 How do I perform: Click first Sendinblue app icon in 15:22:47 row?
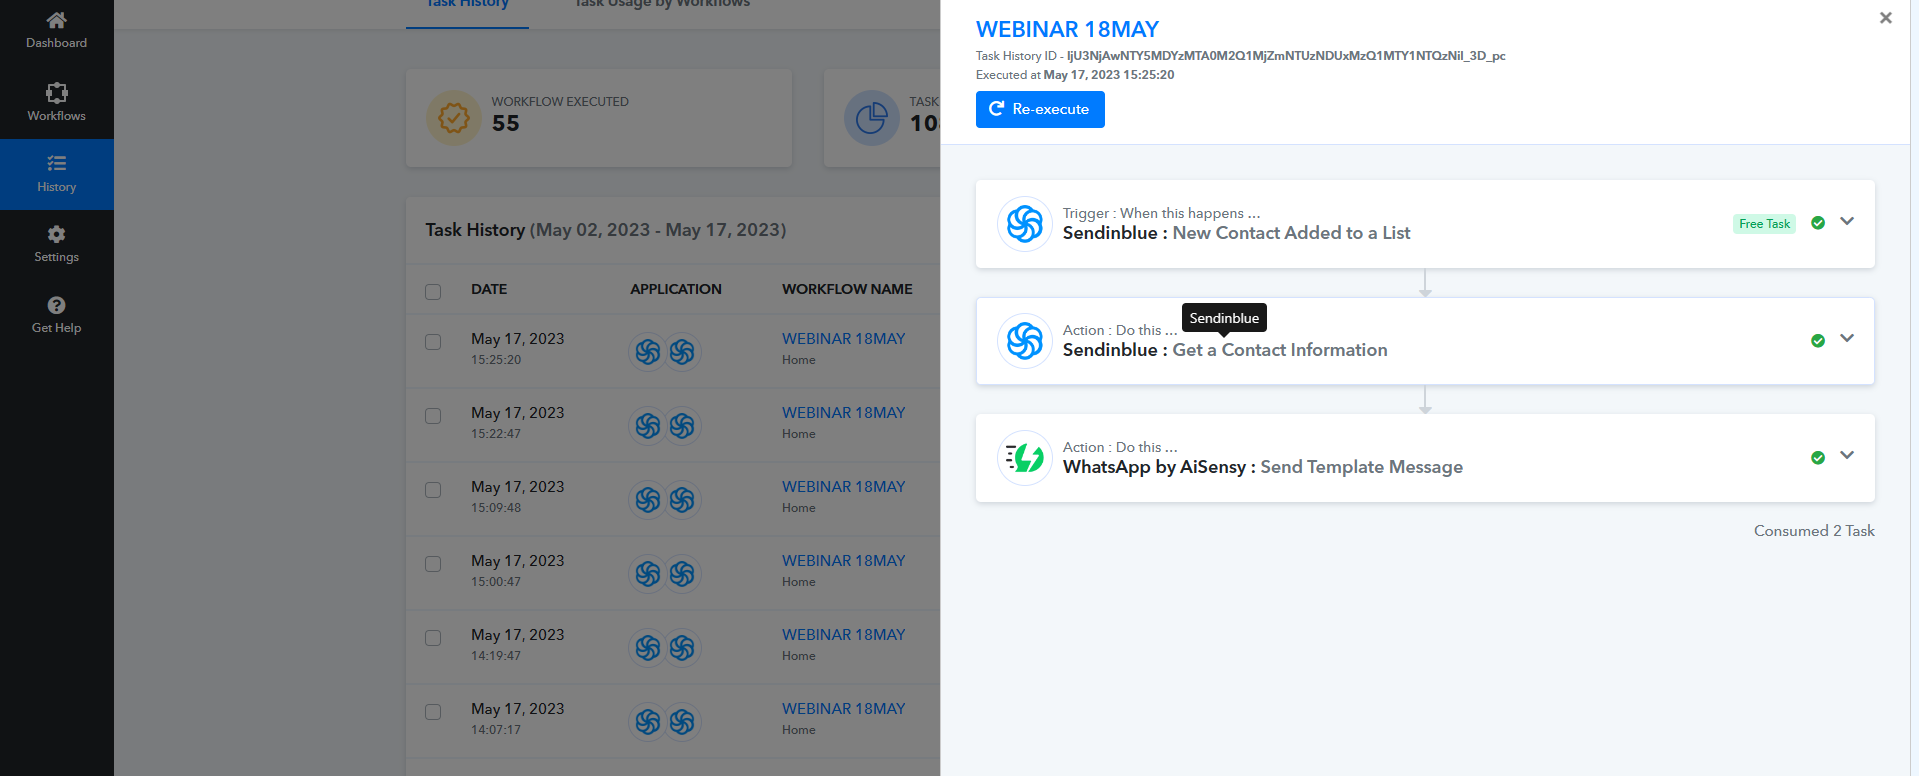coord(648,426)
